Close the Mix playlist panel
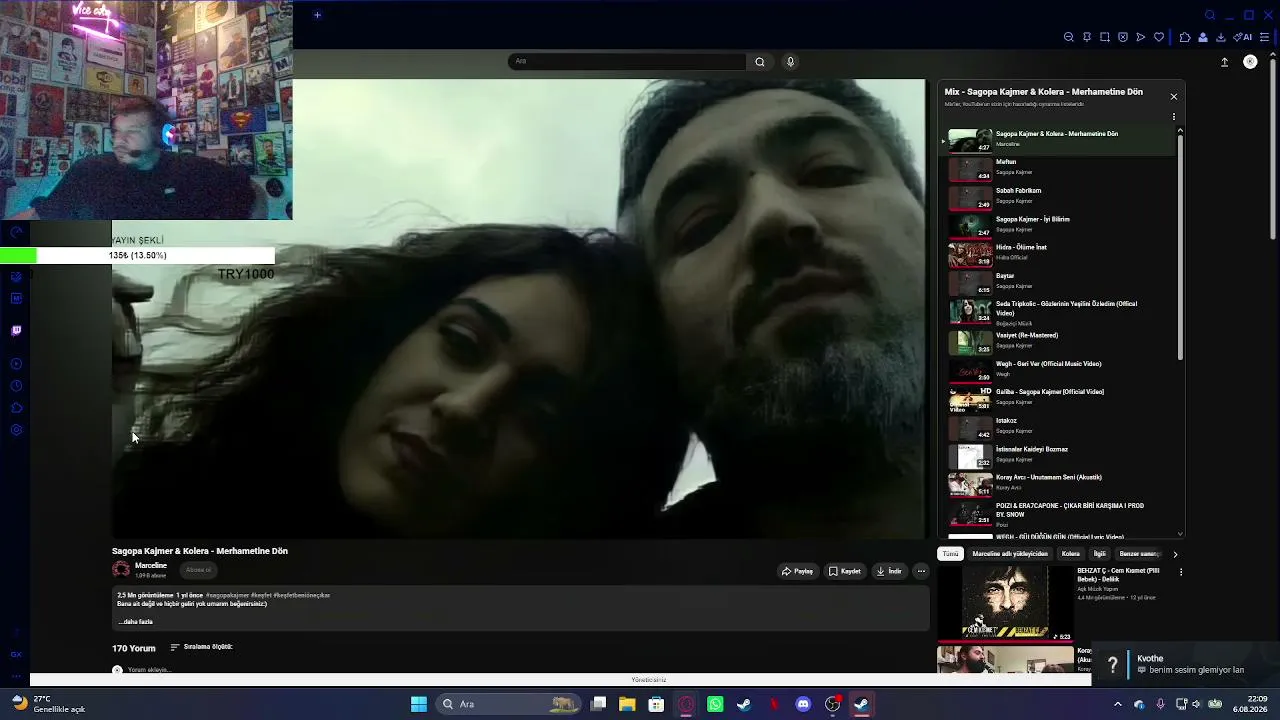The width and height of the screenshot is (1280, 720). [x=1174, y=97]
